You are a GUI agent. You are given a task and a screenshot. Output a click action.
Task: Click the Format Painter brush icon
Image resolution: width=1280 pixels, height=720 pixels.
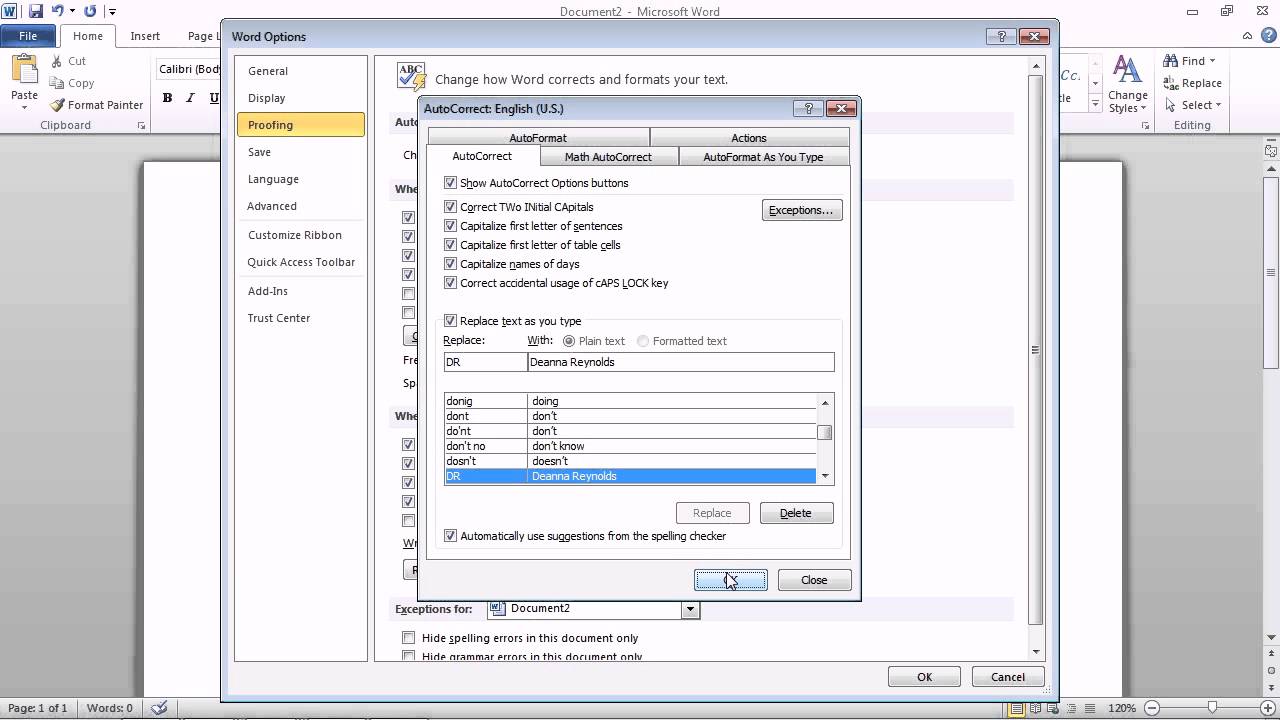point(56,105)
